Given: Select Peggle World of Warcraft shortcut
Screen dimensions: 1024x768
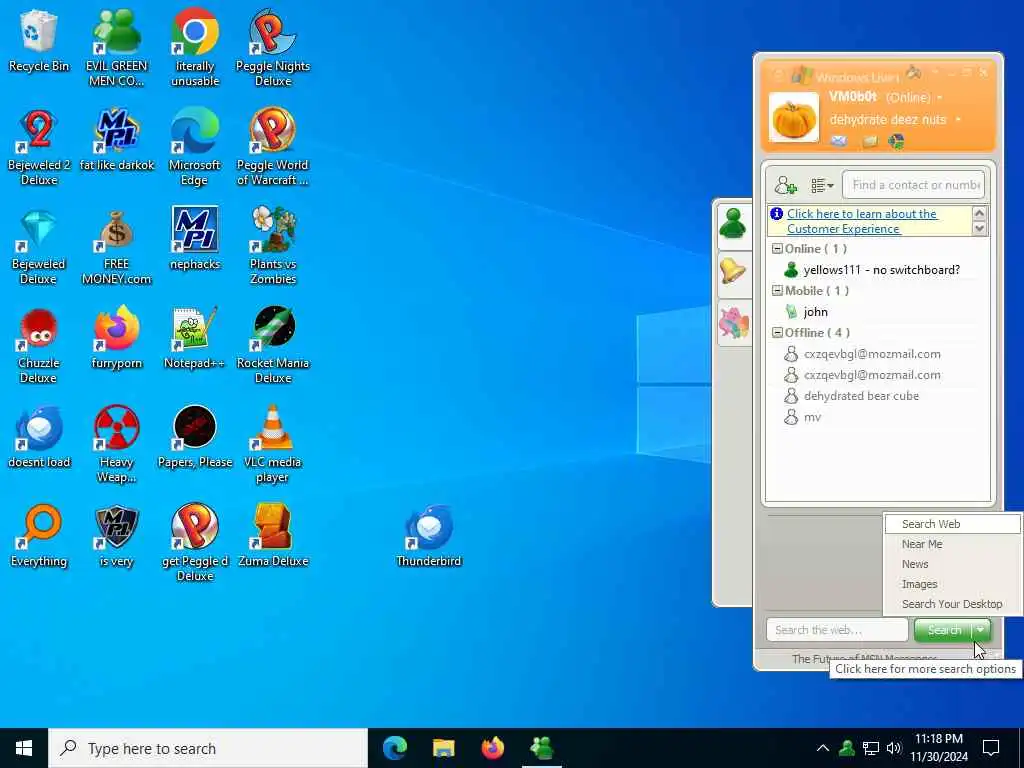Looking at the screenshot, I should (273, 148).
